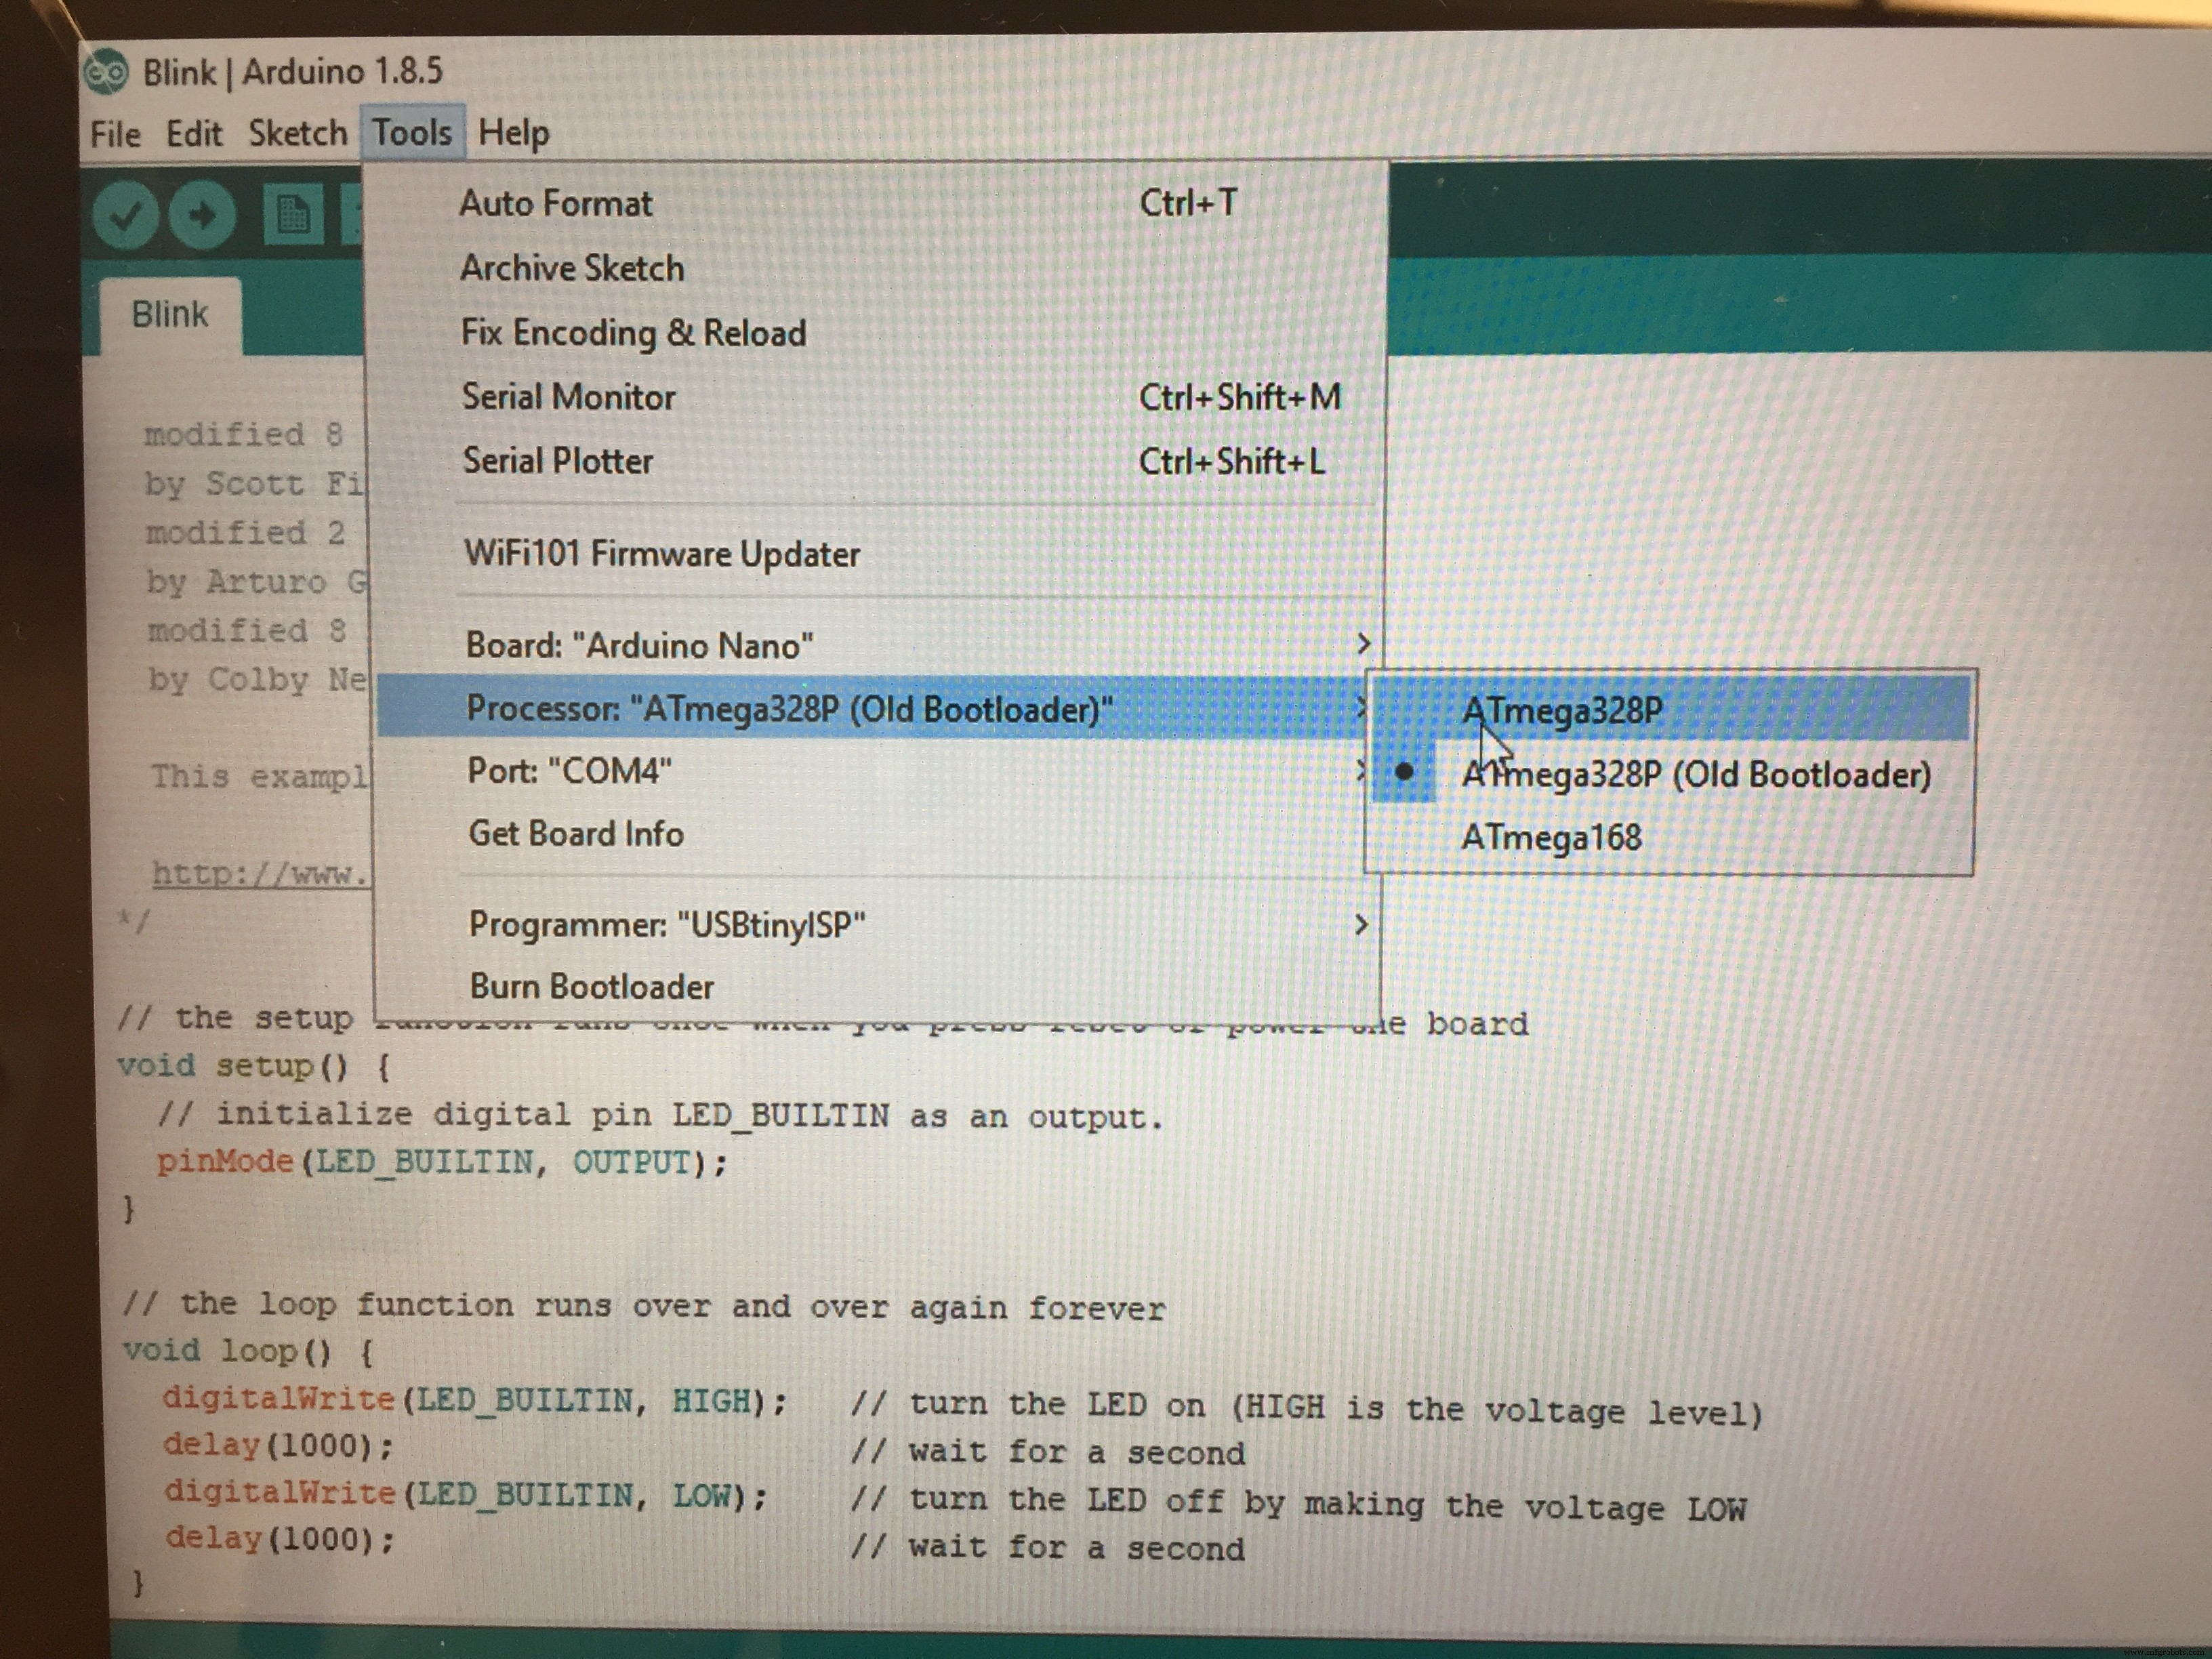Select the ATmega168 processor option
This screenshot has width=2212, height=1659.
1553,837
